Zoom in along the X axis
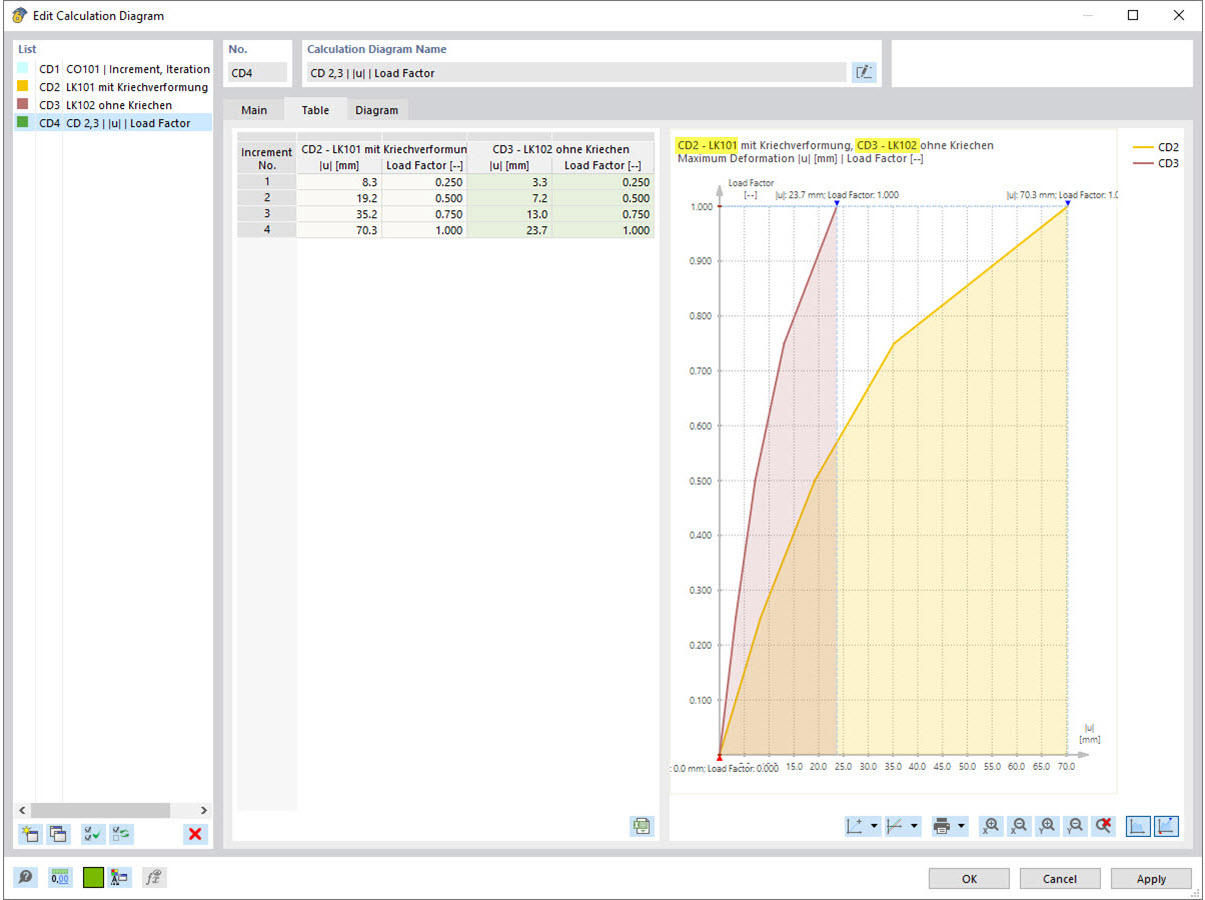 (989, 826)
